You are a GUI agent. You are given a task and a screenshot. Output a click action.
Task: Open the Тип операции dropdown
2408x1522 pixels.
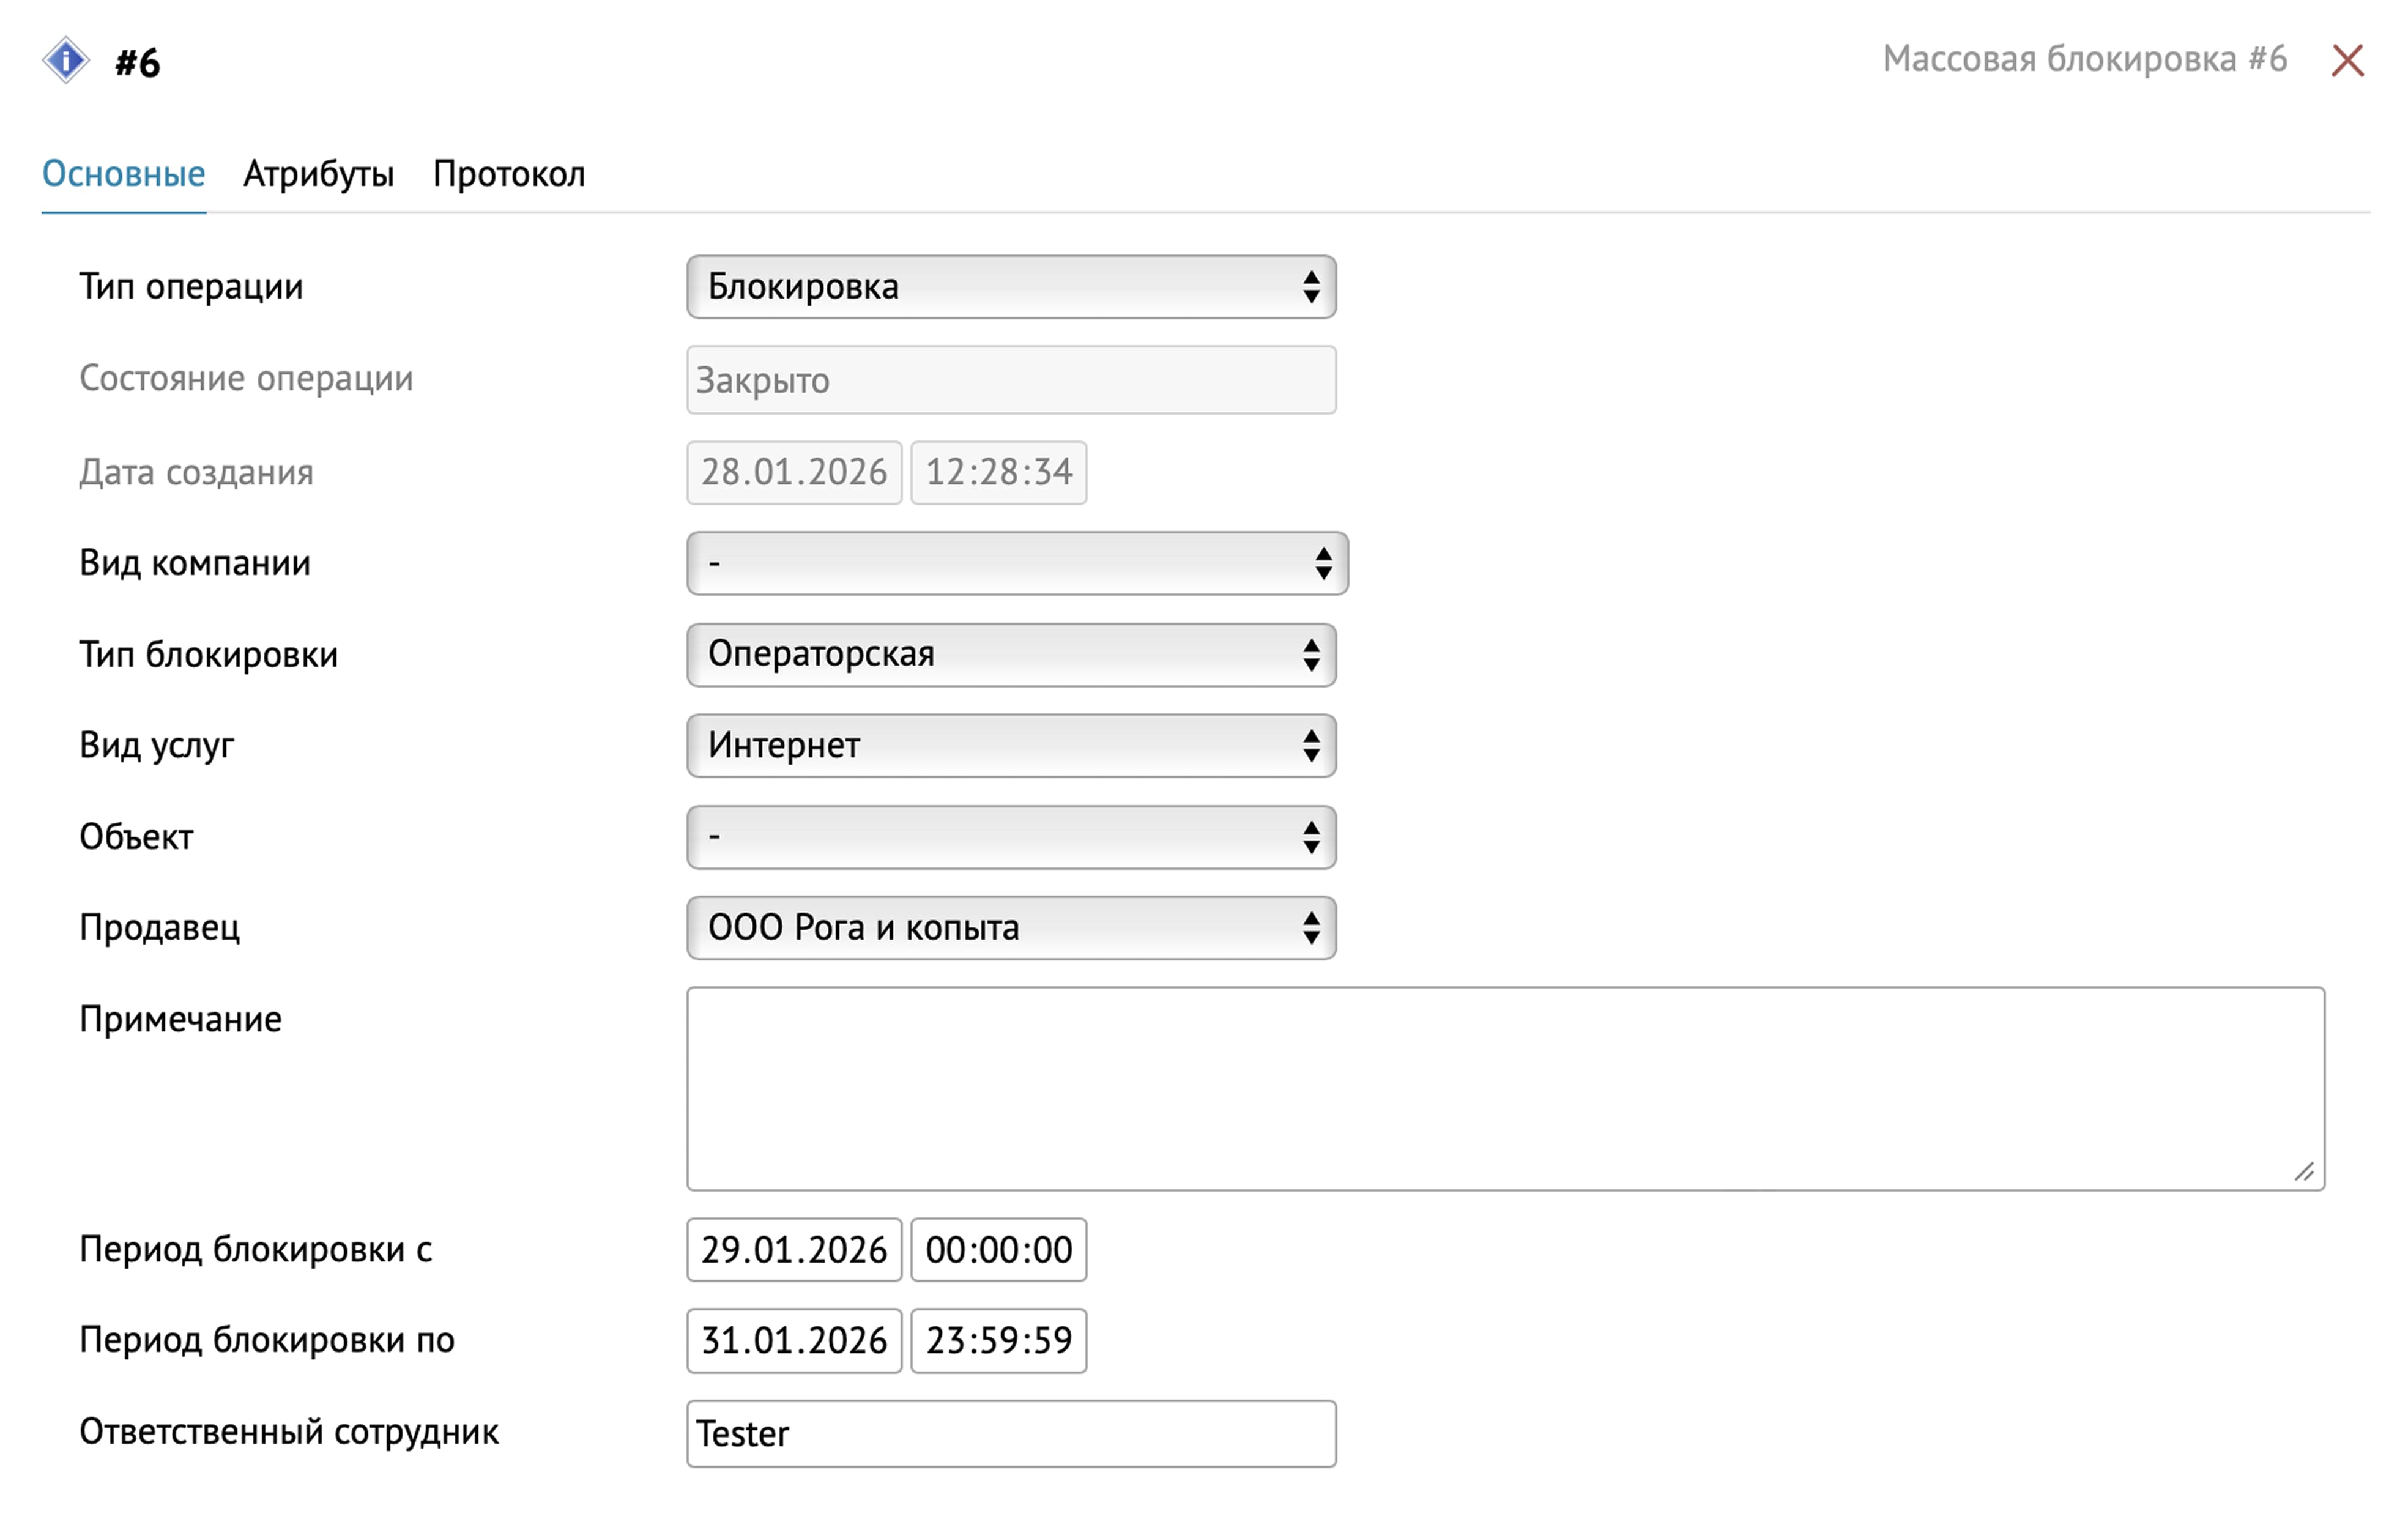click(1011, 287)
